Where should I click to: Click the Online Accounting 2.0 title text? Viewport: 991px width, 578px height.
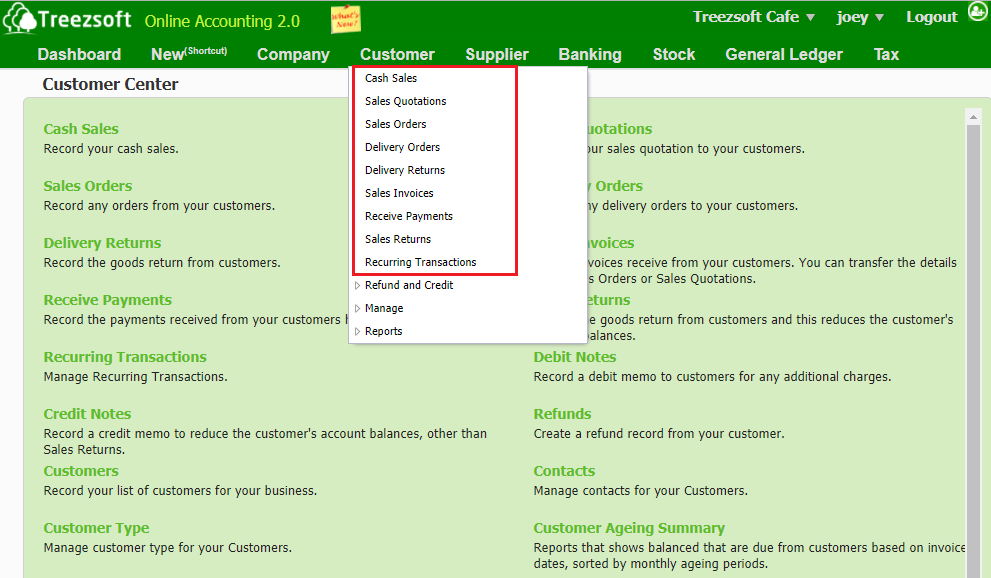[222, 21]
